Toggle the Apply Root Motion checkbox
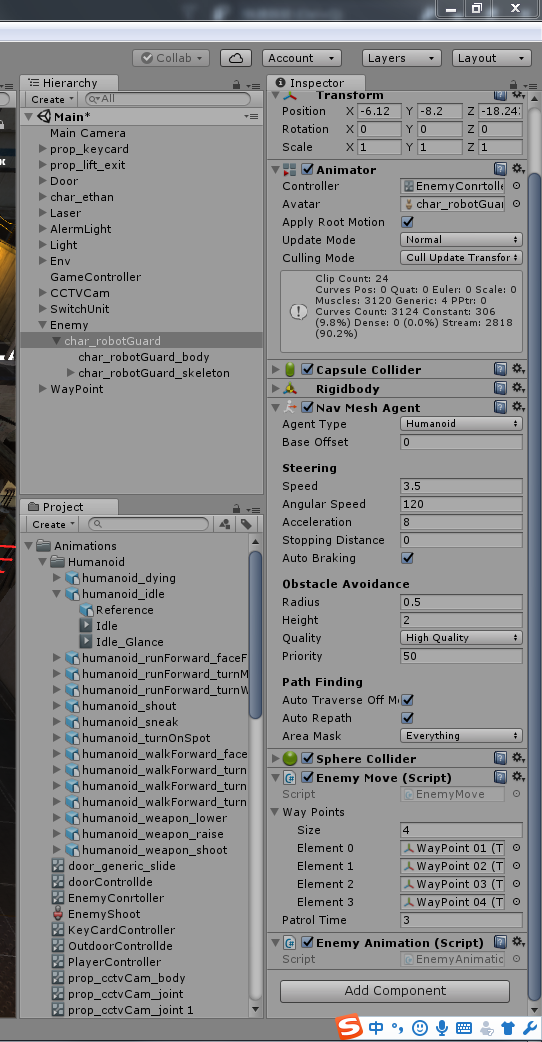 pos(408,222)
